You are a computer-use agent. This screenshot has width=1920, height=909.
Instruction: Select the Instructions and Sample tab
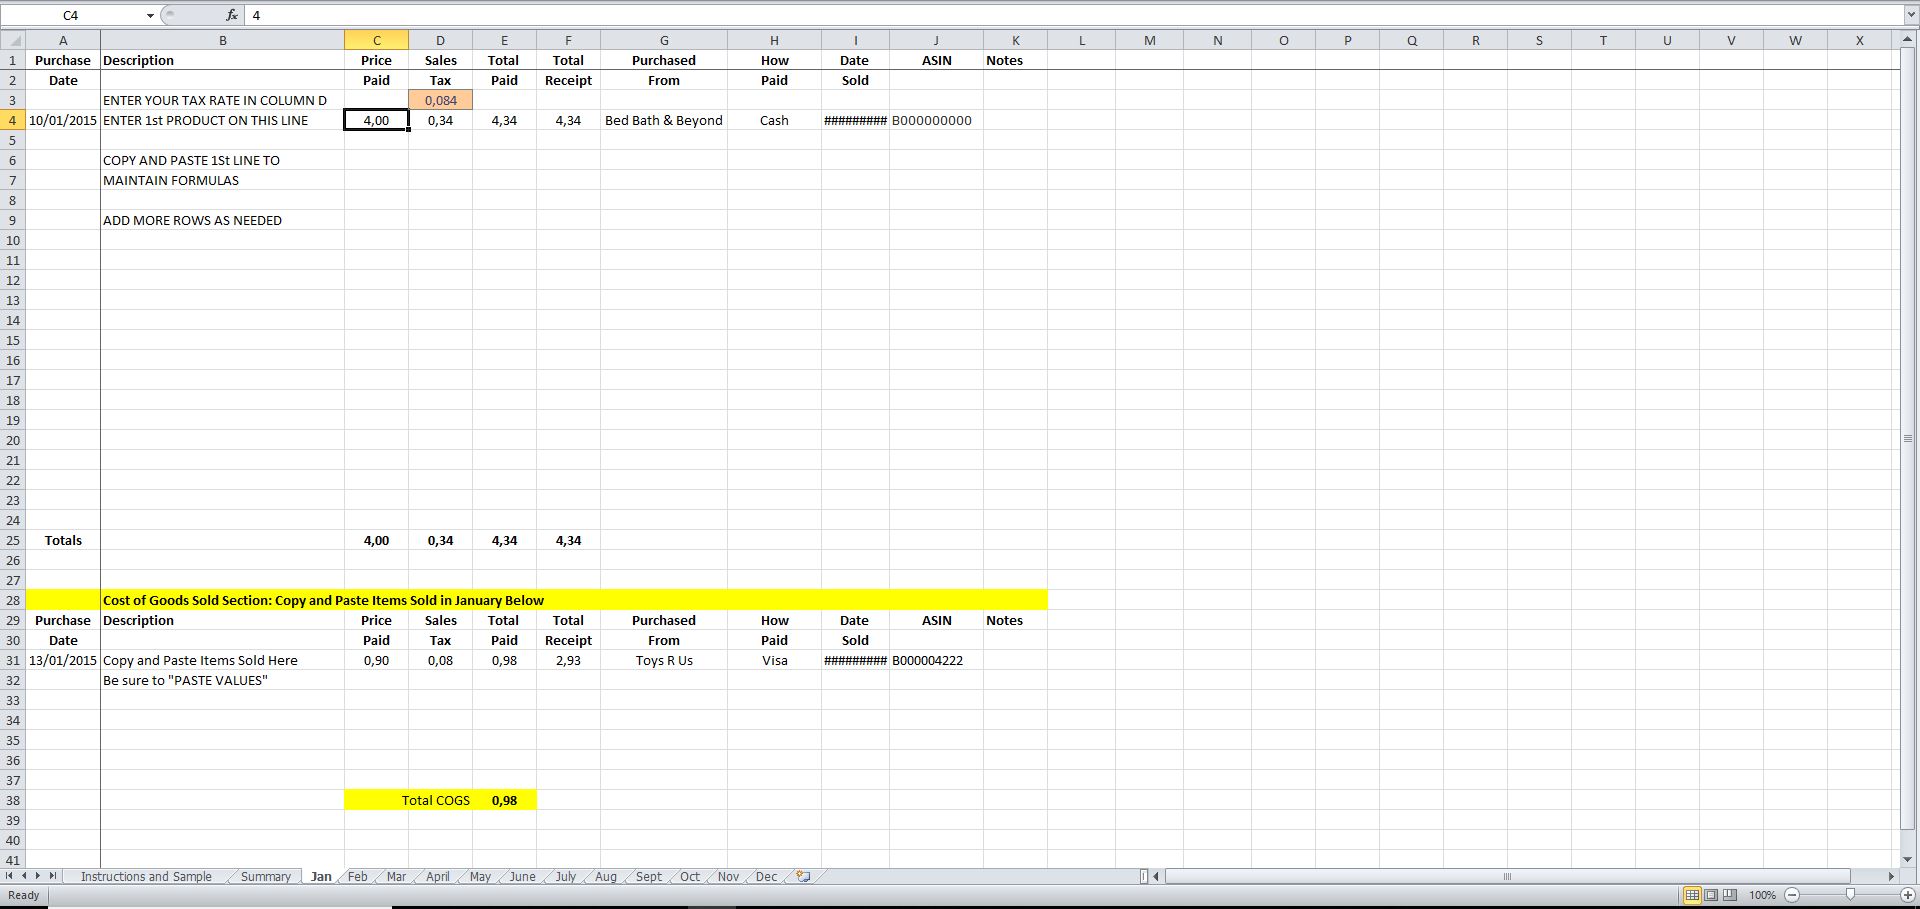tap(146, 876)
